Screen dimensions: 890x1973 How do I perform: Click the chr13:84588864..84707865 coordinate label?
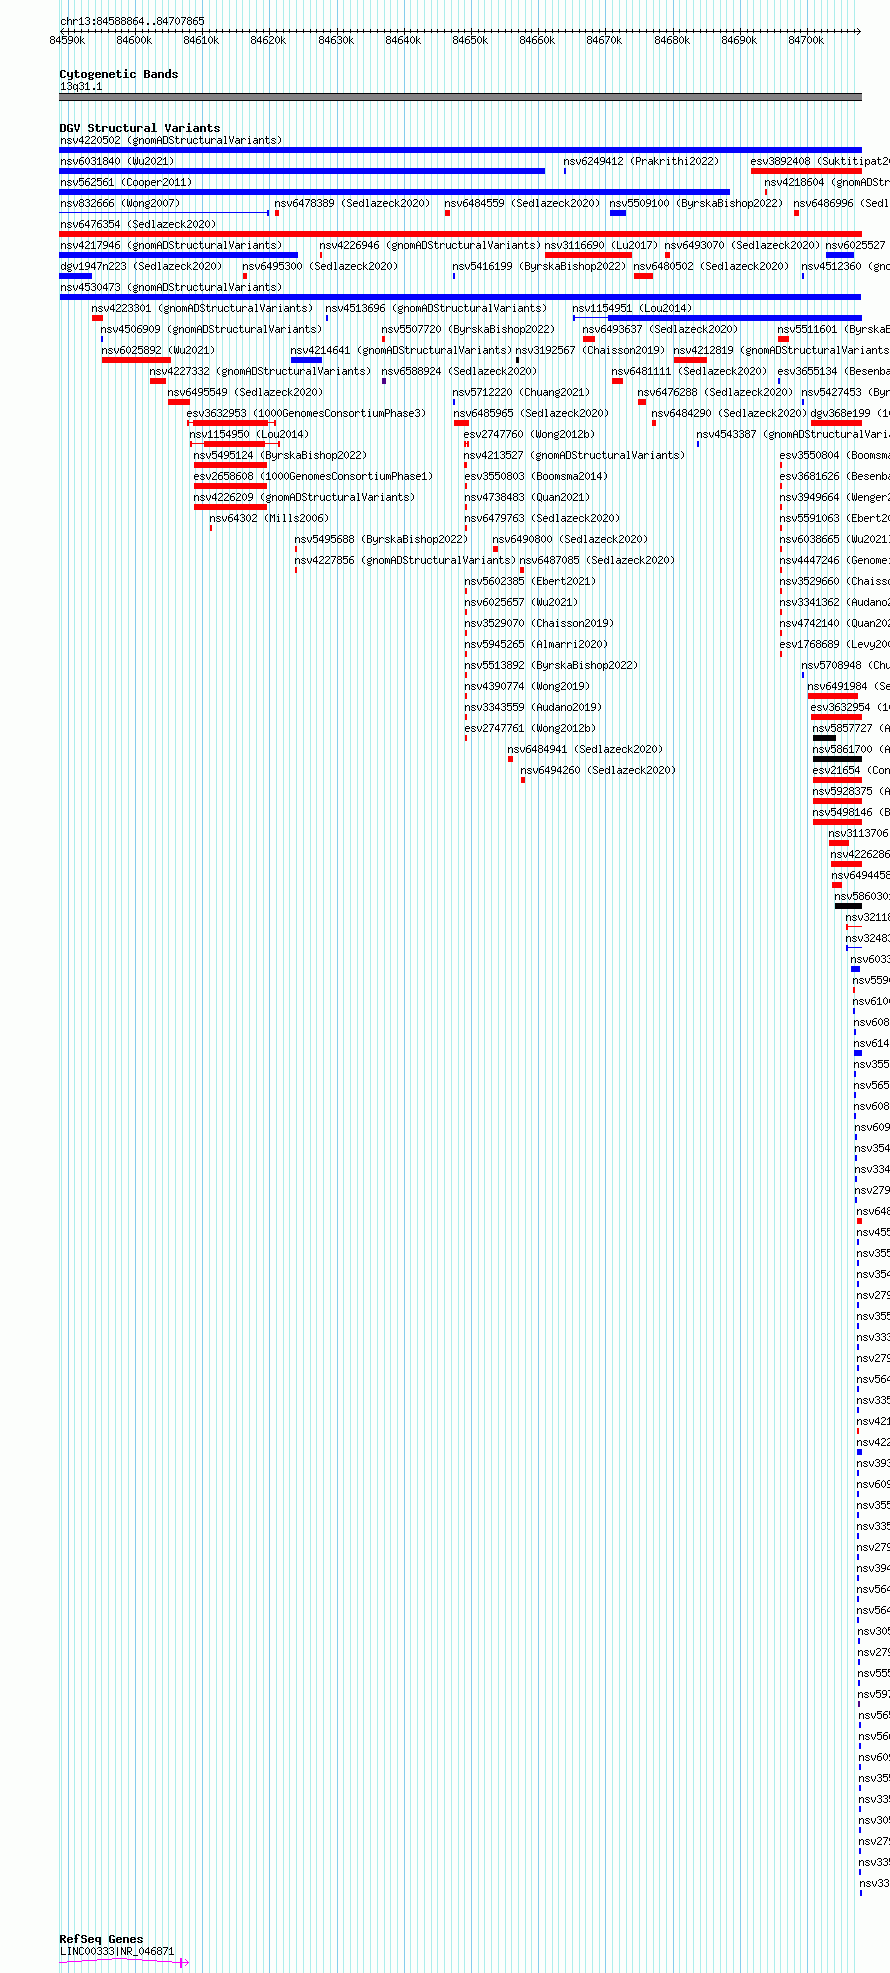132,21
